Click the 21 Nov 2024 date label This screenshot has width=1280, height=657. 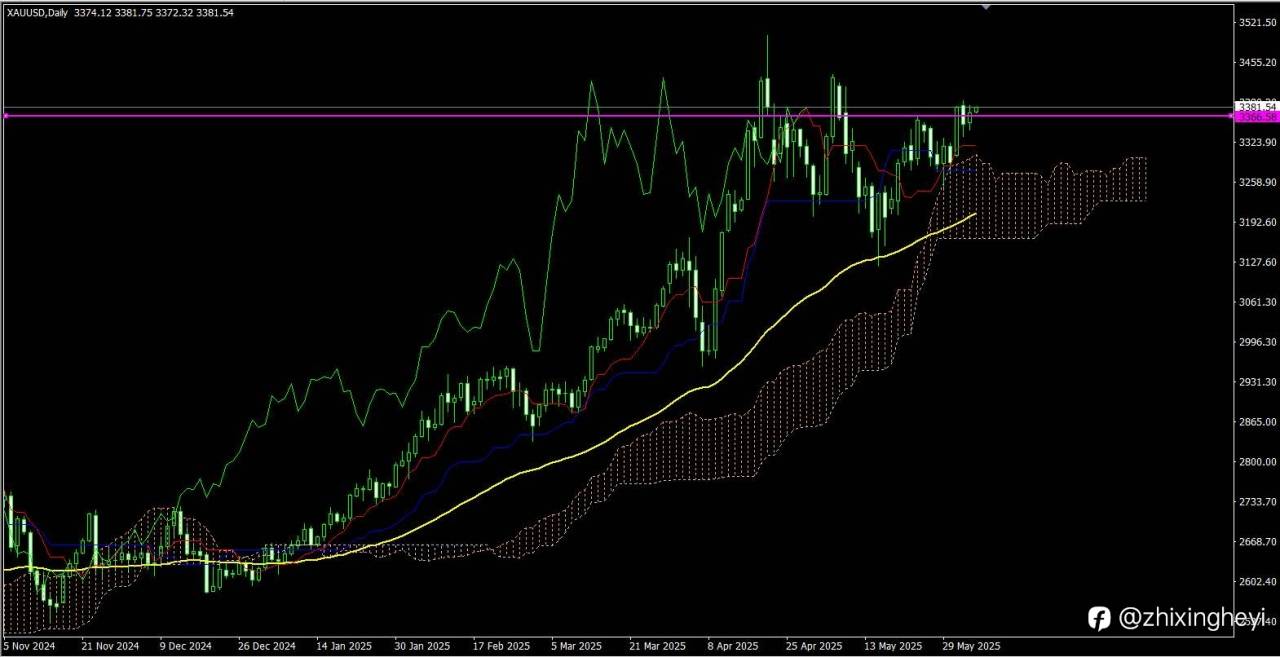(x=108, y=646)
